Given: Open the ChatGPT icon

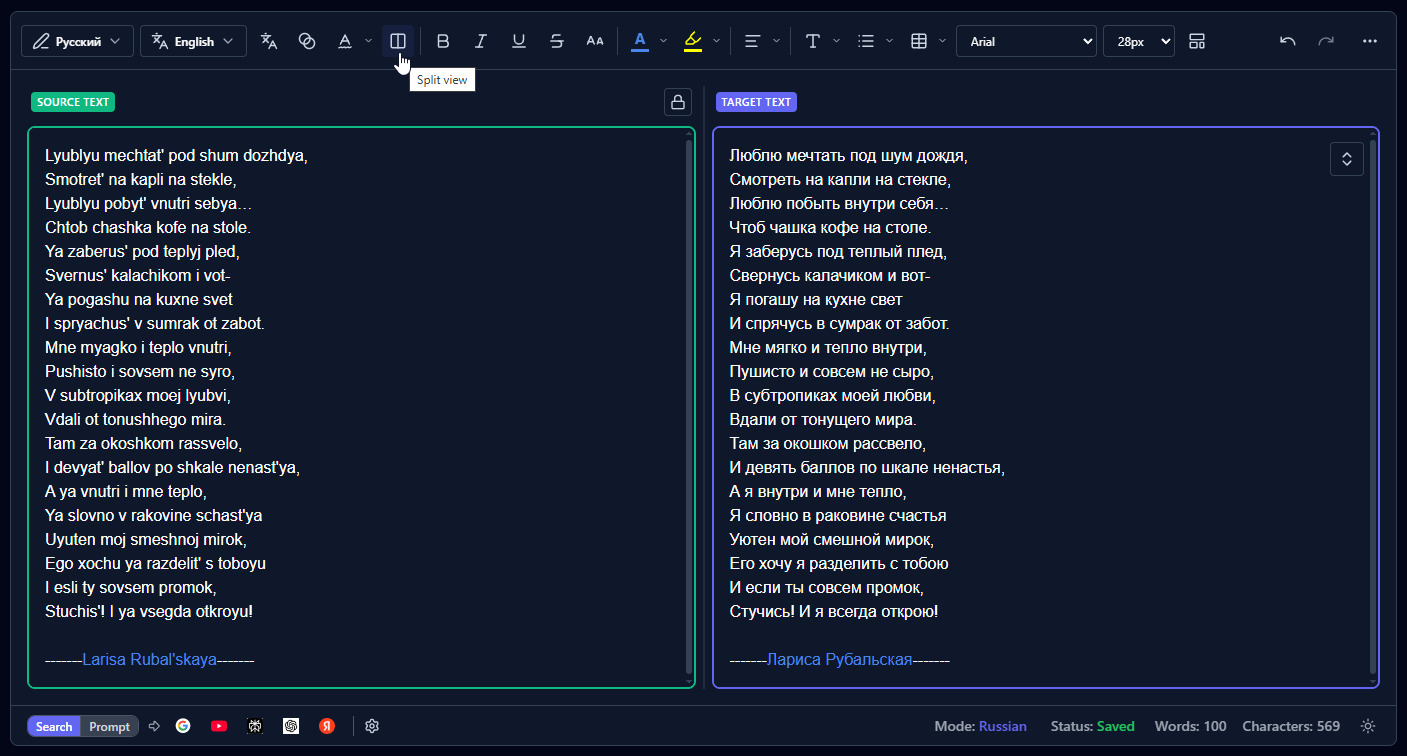Looking at the screenshot, I should (x=291, y=726).
